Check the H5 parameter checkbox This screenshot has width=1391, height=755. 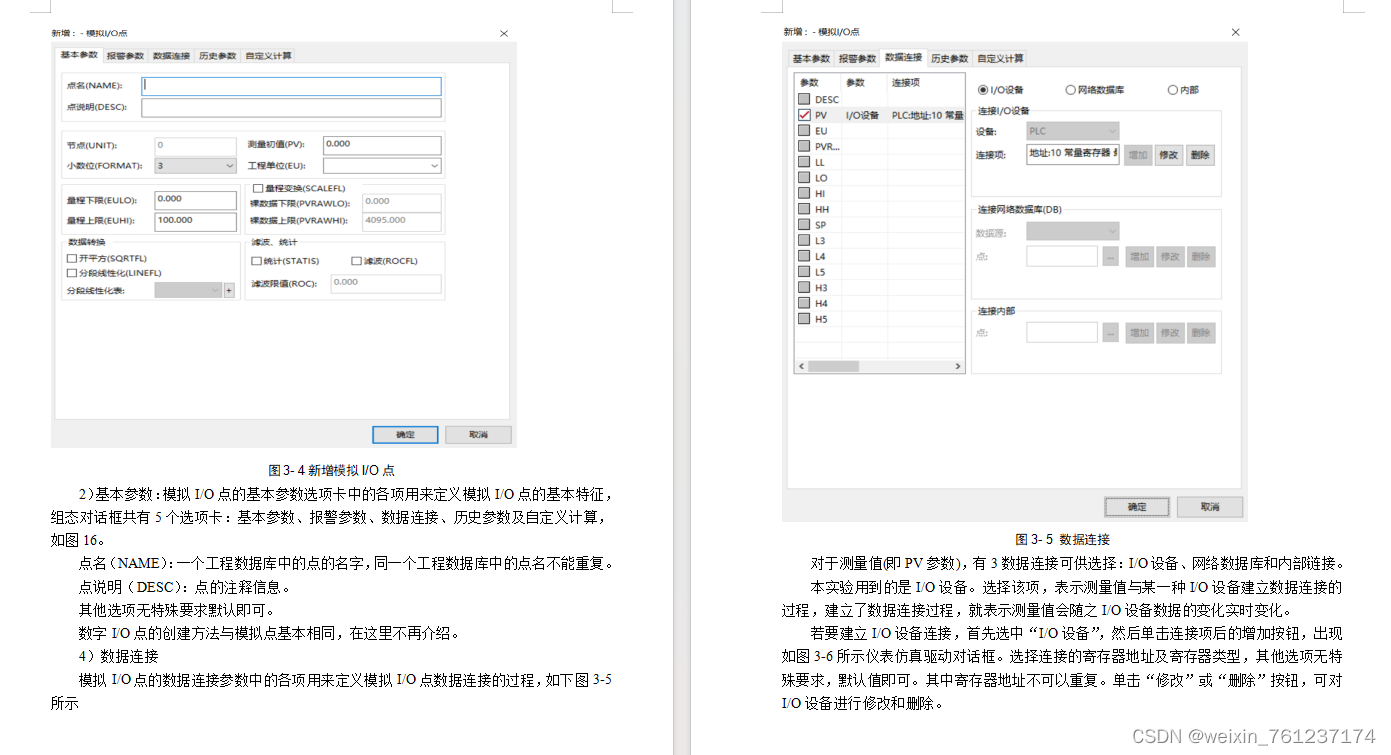[804, 319]
